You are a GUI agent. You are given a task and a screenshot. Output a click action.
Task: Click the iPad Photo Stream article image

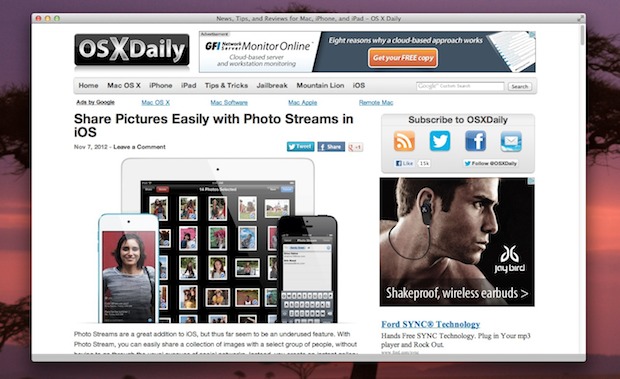coord(218,240)
